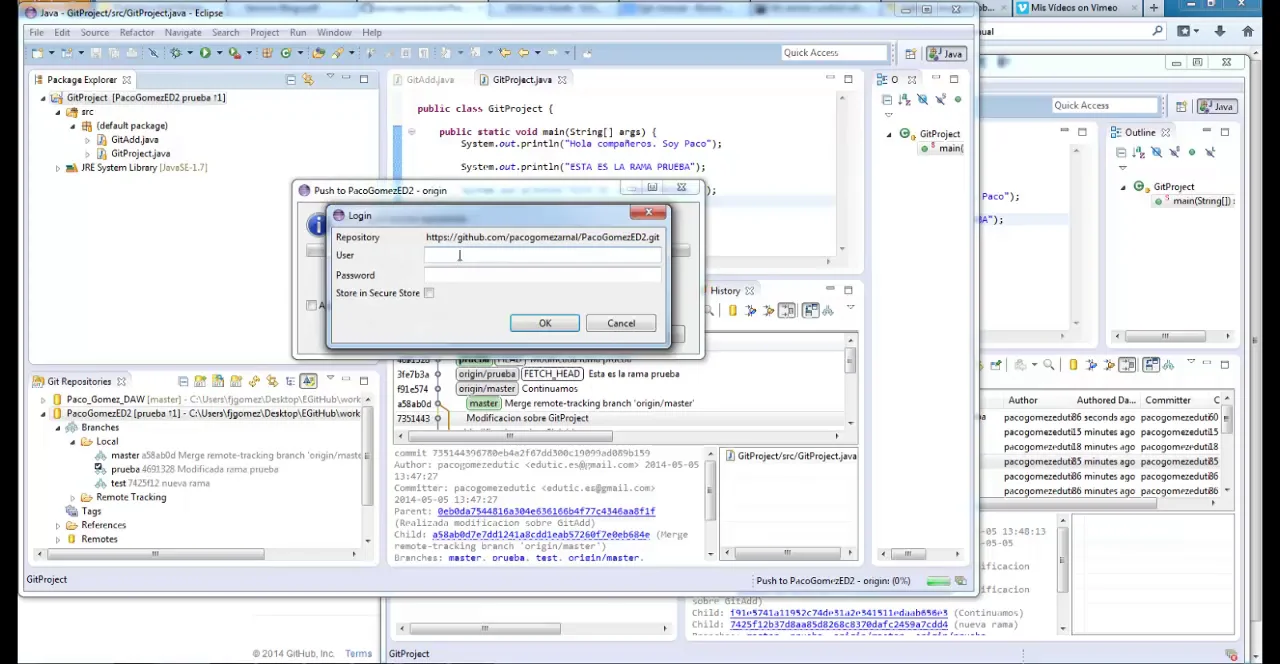Toggle Hide Fields in front Outline toolbar
Image resolution: width=1280 pixels, height=664 pixels.
point(922,99)
